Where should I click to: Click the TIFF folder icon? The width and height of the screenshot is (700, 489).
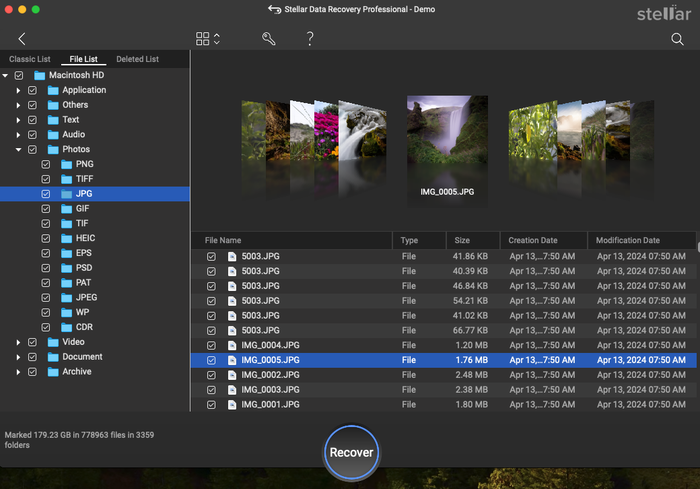(x=67, y=179)
